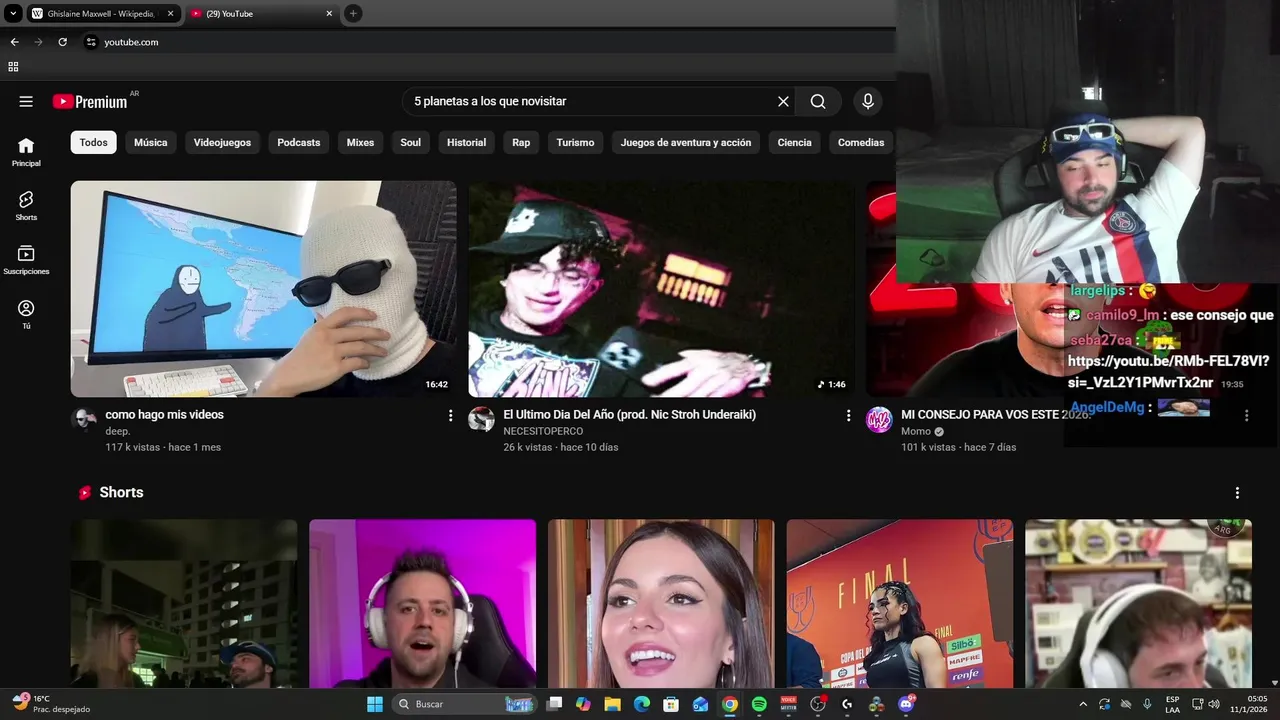Click NECESITOPERCO channel avatar
The image size is (1280, 720).
481,419
